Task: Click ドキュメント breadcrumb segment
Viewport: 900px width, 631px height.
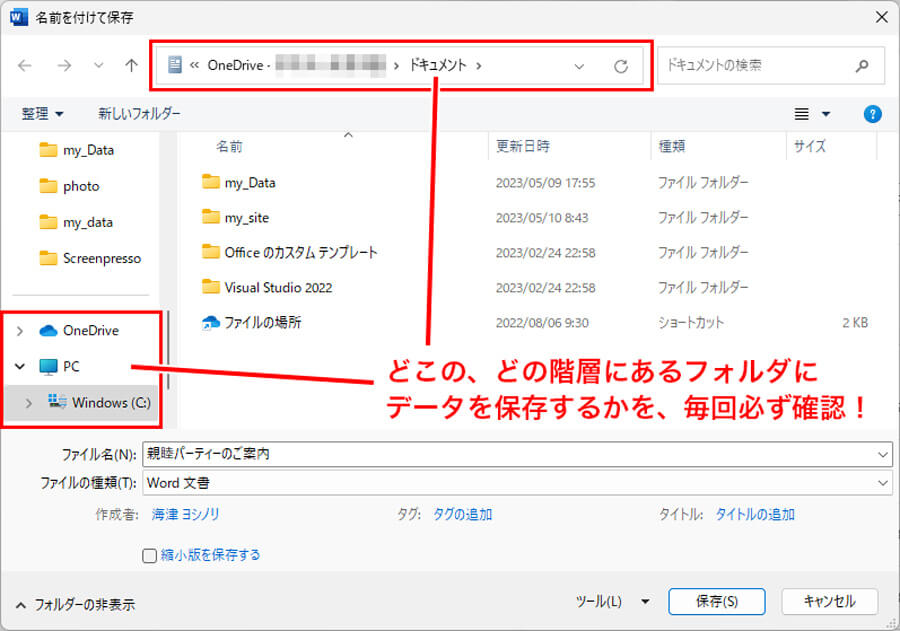Action: [x=438, y=65]
